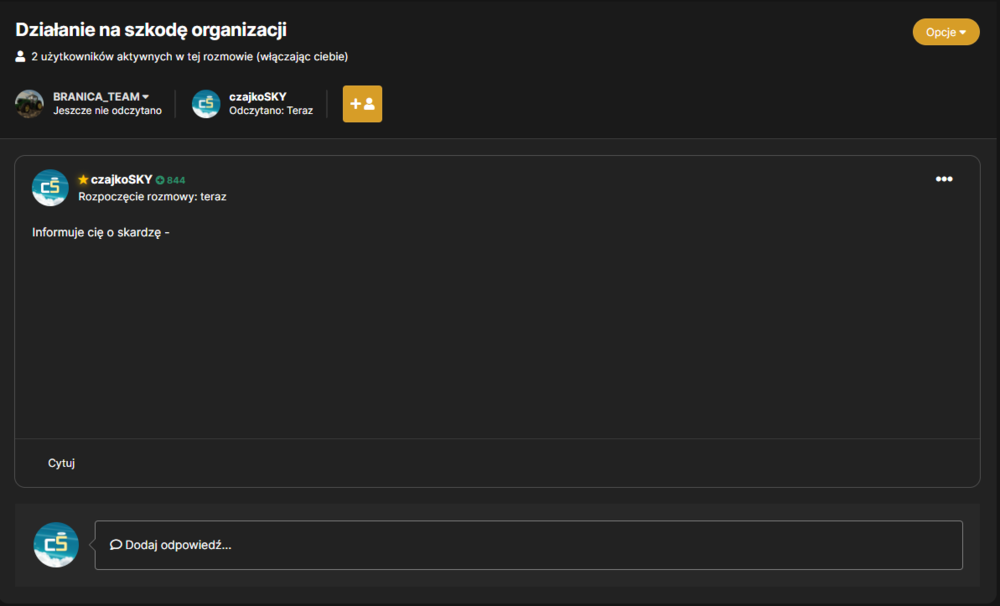This screenshot has height=606, width=1000.
Task: Click the user icon beside active users count
Action: pyautogui.click(x=20, y=57)
